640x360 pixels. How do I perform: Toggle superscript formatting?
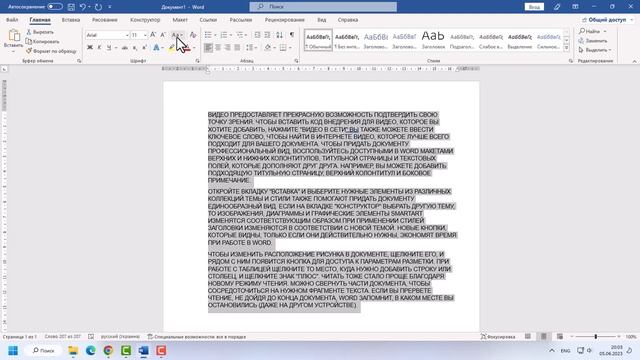(x=144, y=48)
